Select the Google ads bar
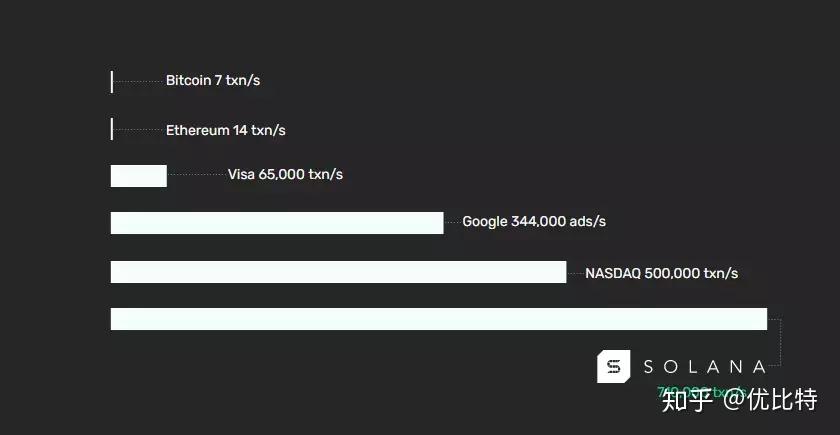 click(277, 223)
